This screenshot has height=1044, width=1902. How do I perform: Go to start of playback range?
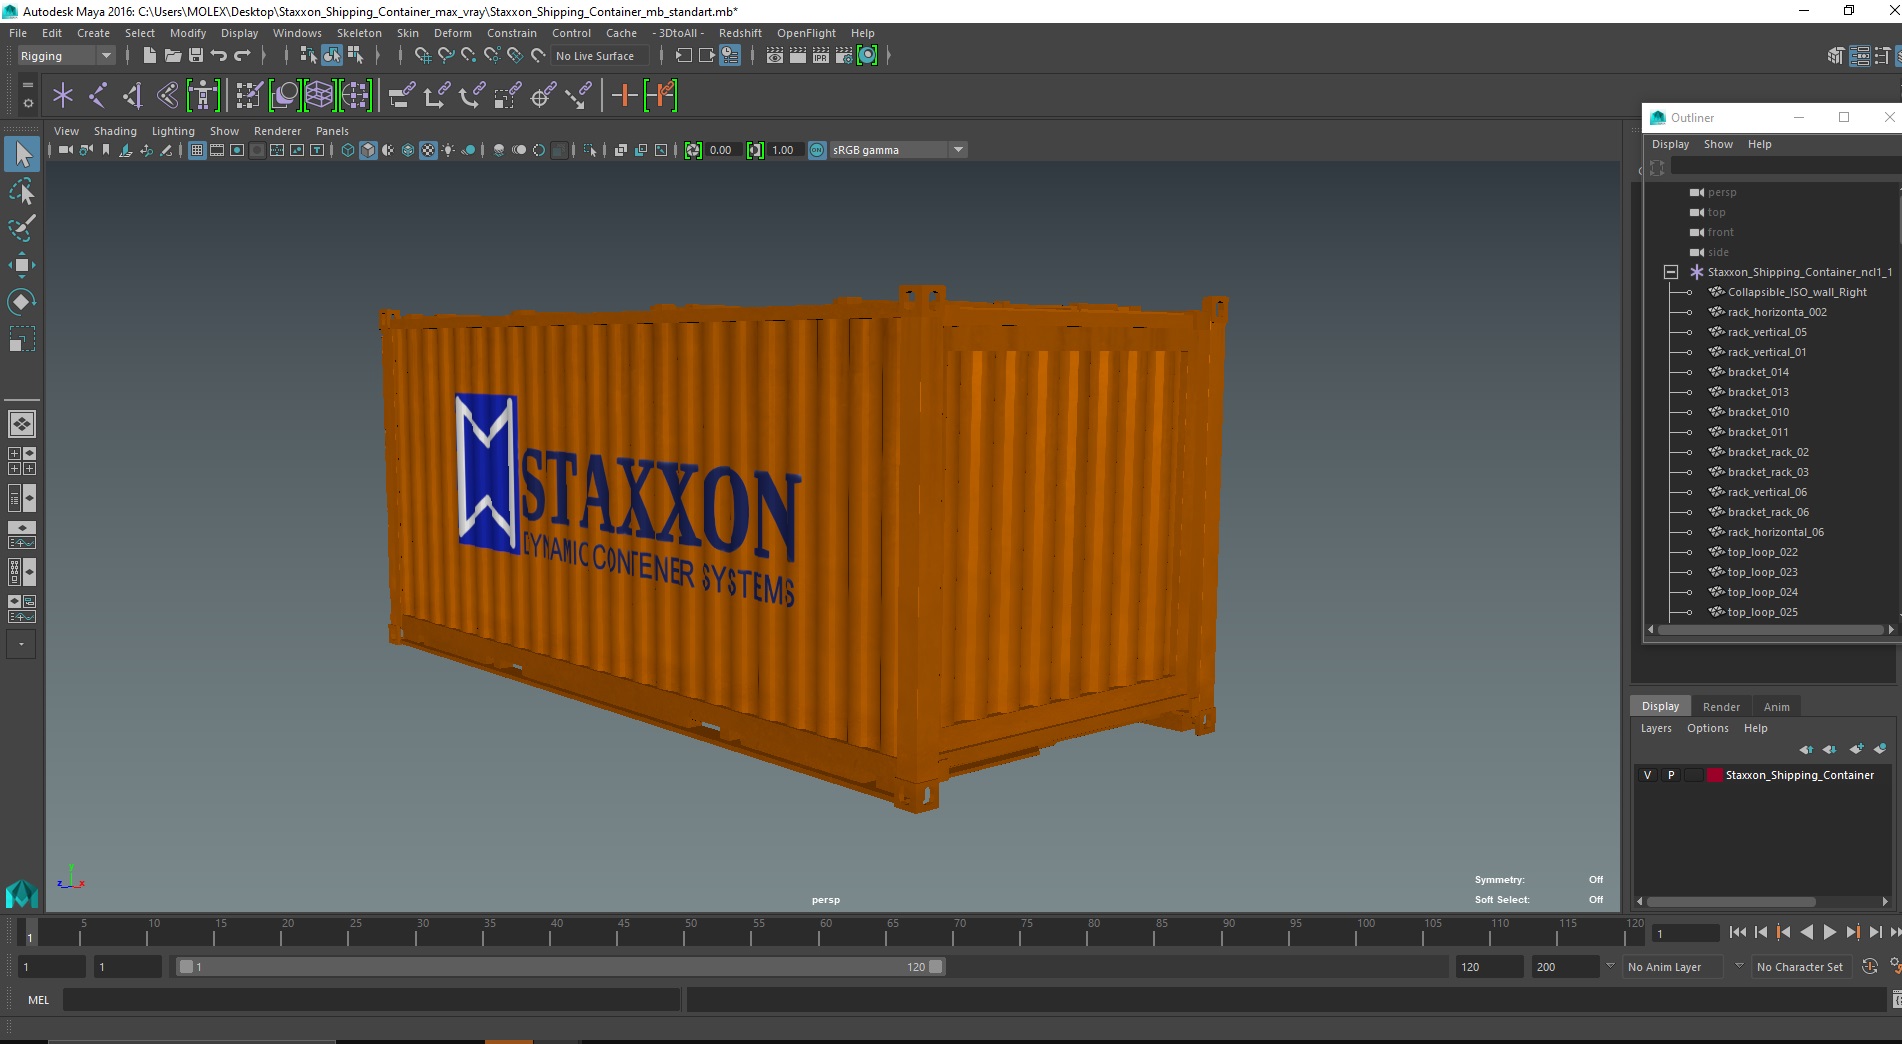[1737, 932]
